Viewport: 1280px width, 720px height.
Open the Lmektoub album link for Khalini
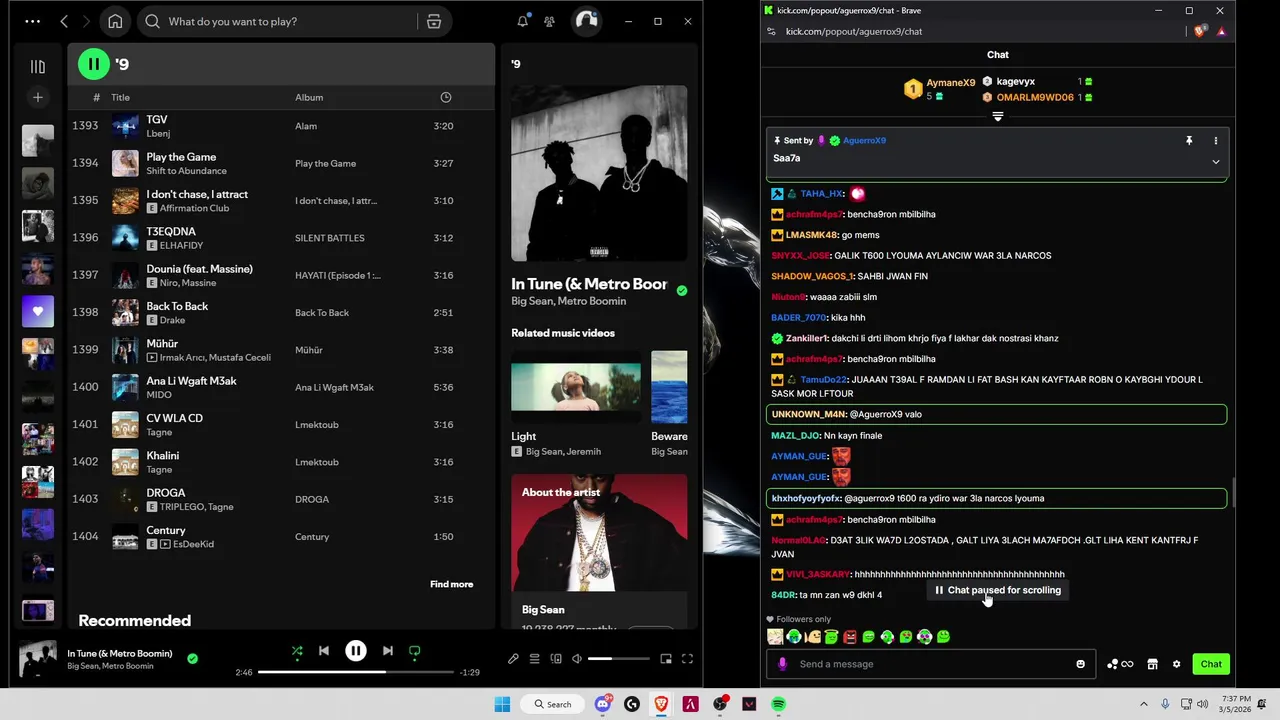click(x=317, y=462)
